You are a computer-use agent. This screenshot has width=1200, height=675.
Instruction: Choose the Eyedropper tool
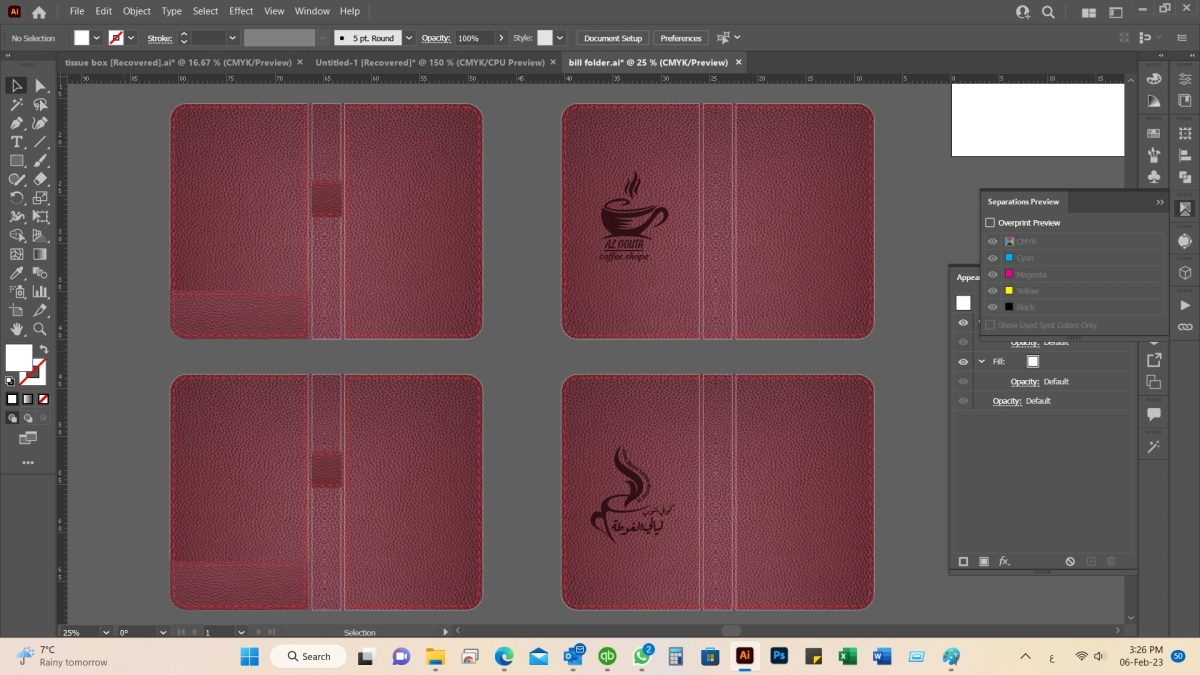[x=17, y=273]
